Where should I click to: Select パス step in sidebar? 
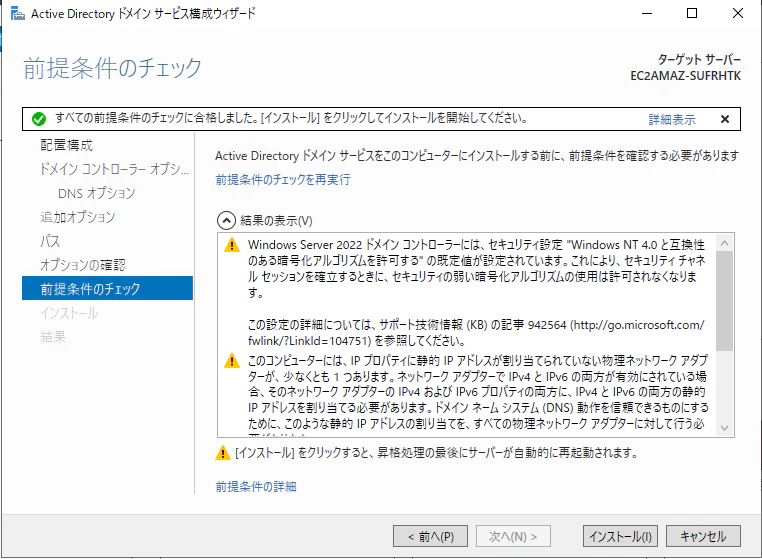click(50, 241)
